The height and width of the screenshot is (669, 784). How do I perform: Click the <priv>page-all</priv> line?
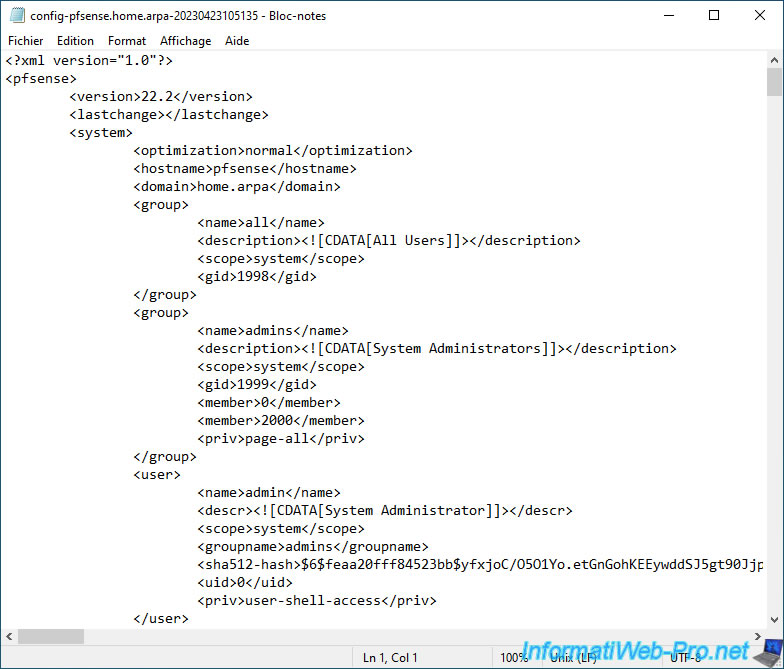281,438
